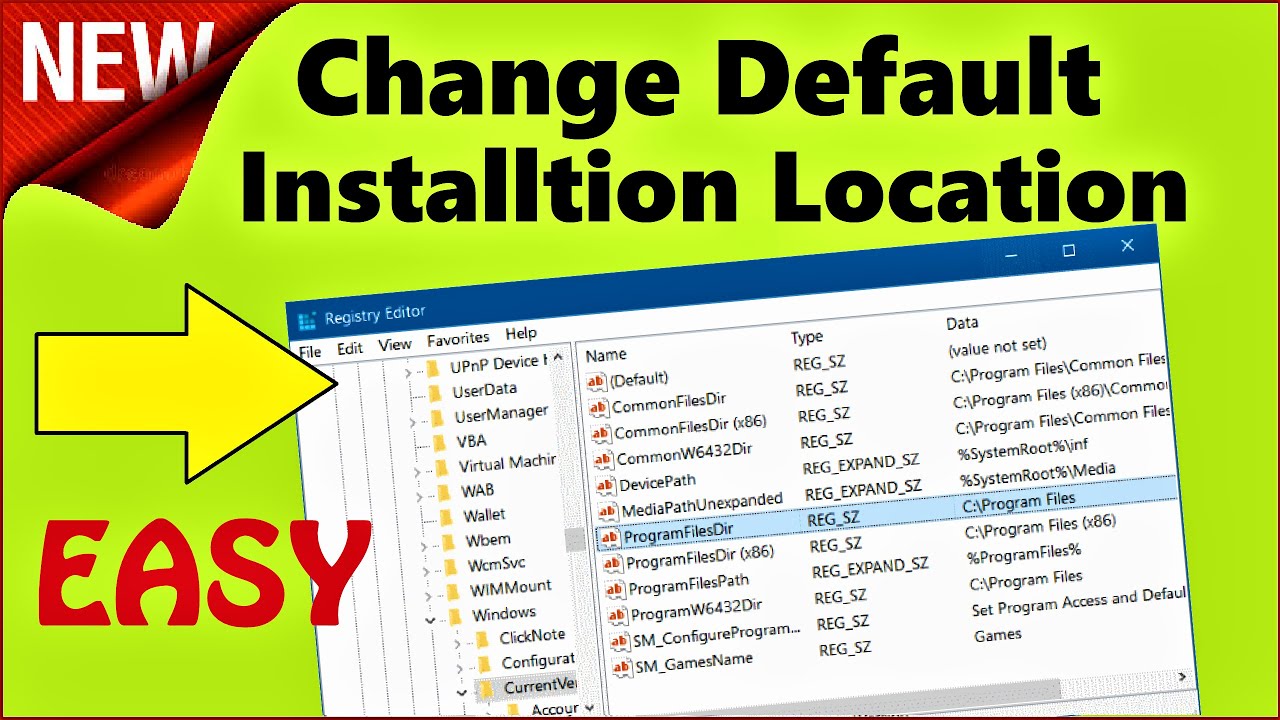Click REG_EXPAND_SZ type cell in DevicePath row
The height and width of the screenshot is (720, 1280).
click(861, 465)
